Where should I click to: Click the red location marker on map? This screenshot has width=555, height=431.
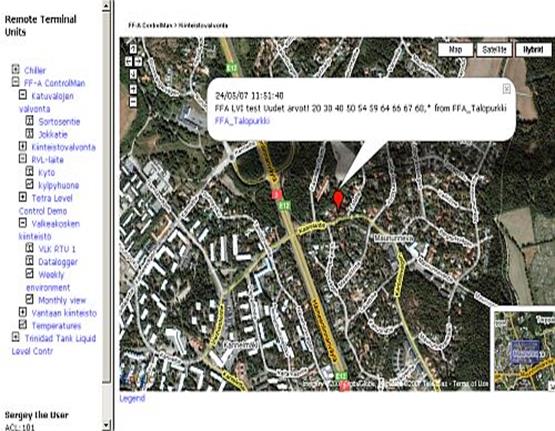[338, 199]
